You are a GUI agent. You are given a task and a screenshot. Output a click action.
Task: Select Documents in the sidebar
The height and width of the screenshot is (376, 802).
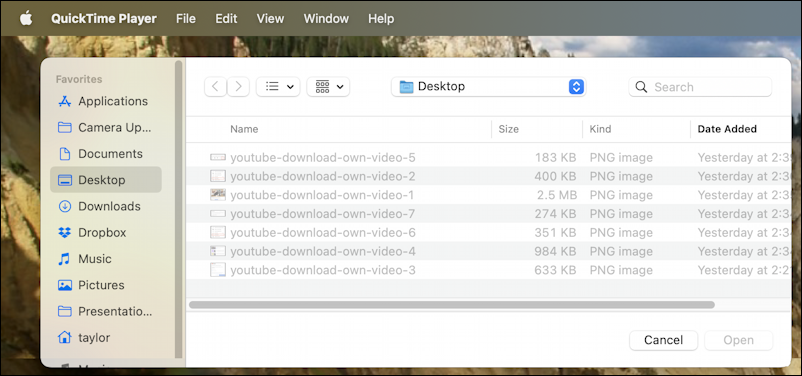coord(106,153)
